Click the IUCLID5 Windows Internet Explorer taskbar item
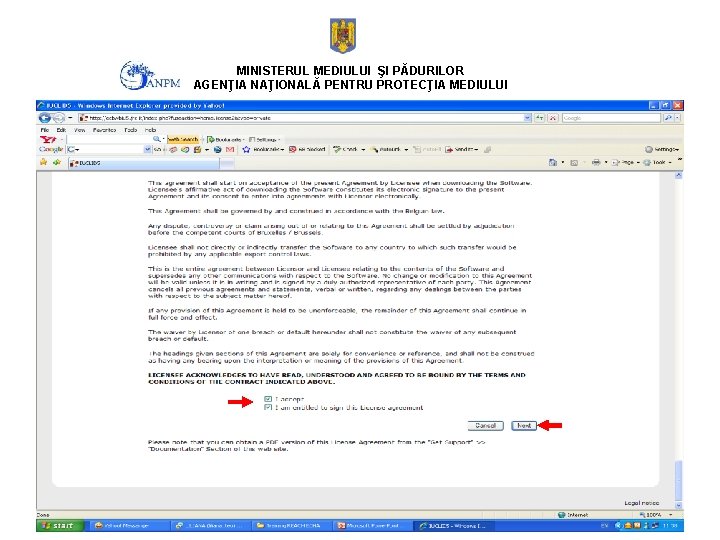Screen dimensions: 720x540 [x=453, y=526]
